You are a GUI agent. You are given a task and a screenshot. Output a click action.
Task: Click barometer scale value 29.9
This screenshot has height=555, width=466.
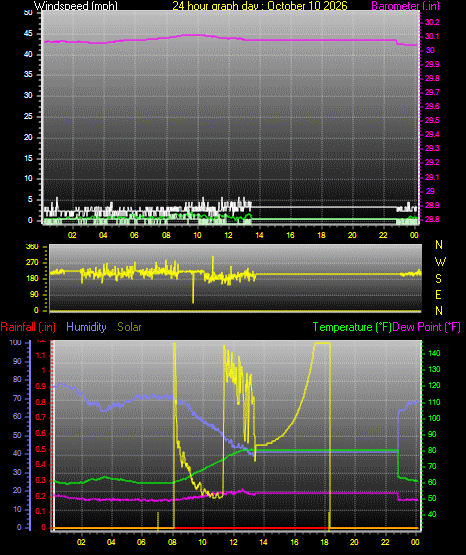432,64
